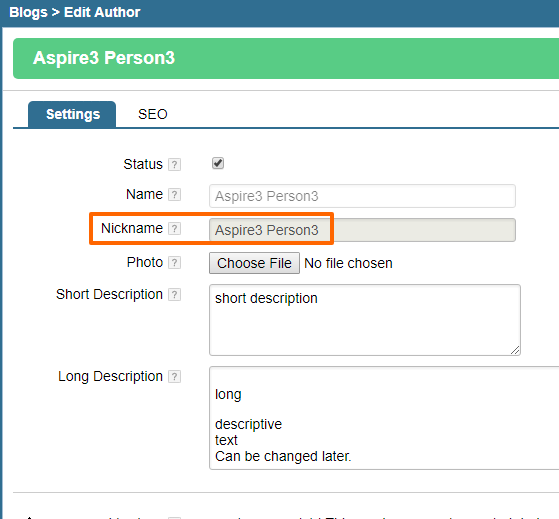This screenshot has height=519, width=559.
Task: Click the Status field label
Action: pyautogui.click(x=143, y=164)
